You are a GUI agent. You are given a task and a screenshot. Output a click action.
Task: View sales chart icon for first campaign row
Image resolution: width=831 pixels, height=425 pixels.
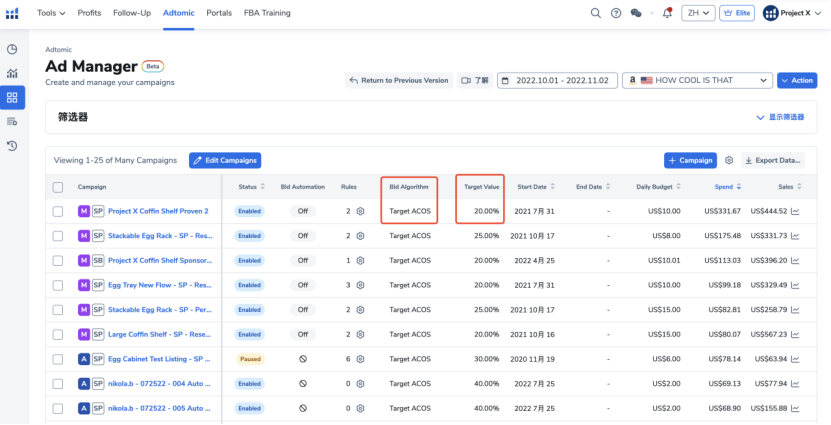(x=795, y=211)
